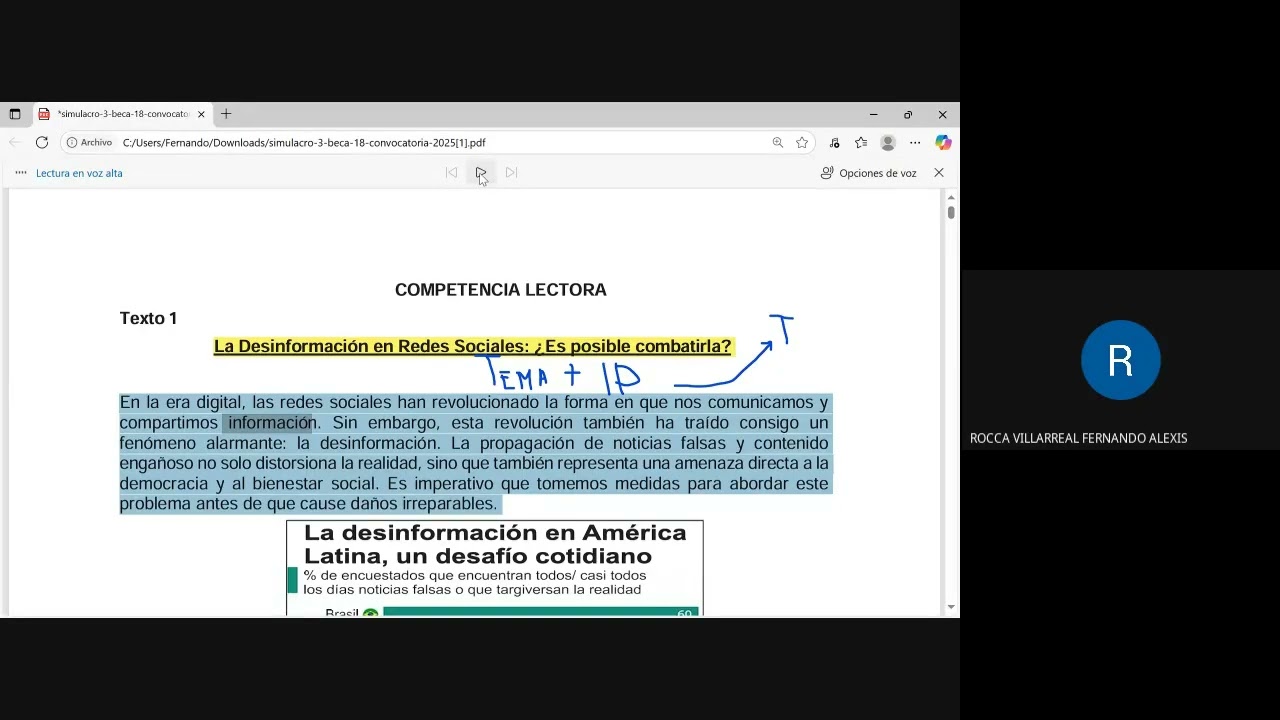Add this page to favorites
The height and width of the screenshot is (720, 1280).
[x=802, y=143]
